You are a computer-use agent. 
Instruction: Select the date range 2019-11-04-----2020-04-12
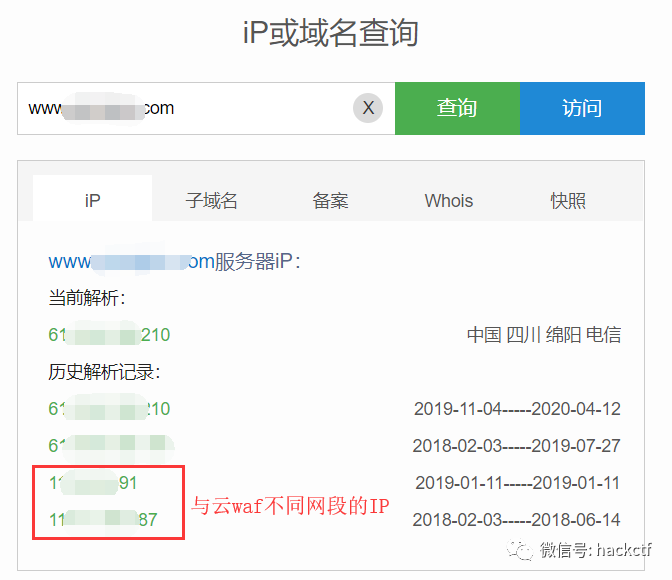[x=517, y=409]
